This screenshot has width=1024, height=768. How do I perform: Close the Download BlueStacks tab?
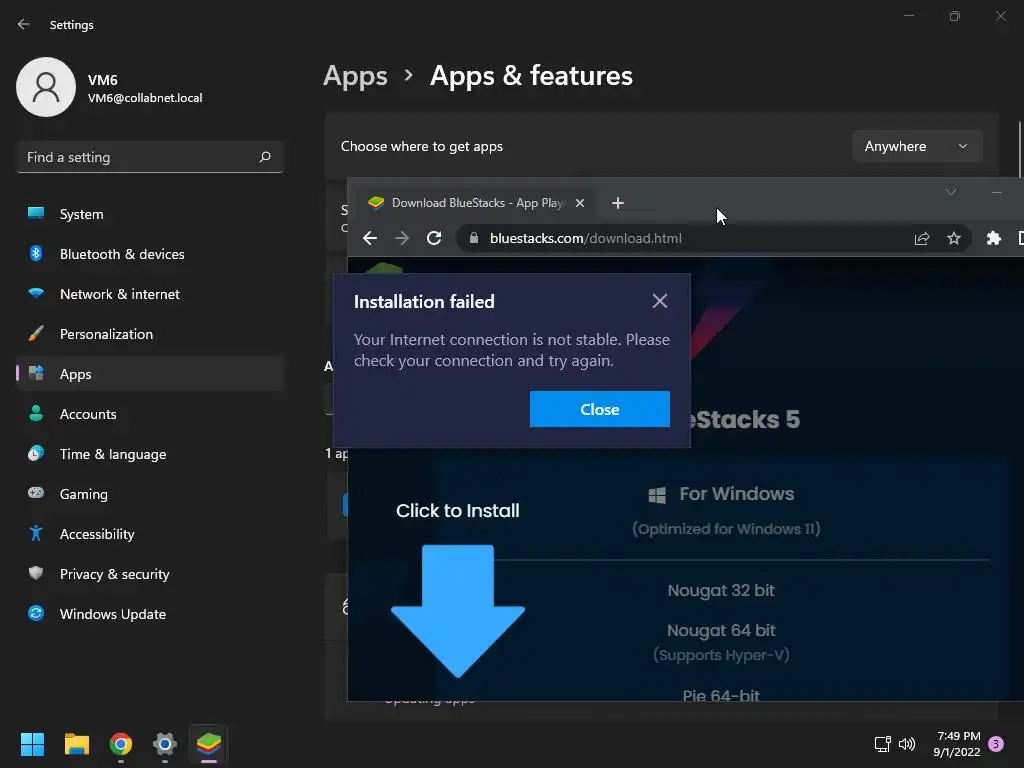579,203
